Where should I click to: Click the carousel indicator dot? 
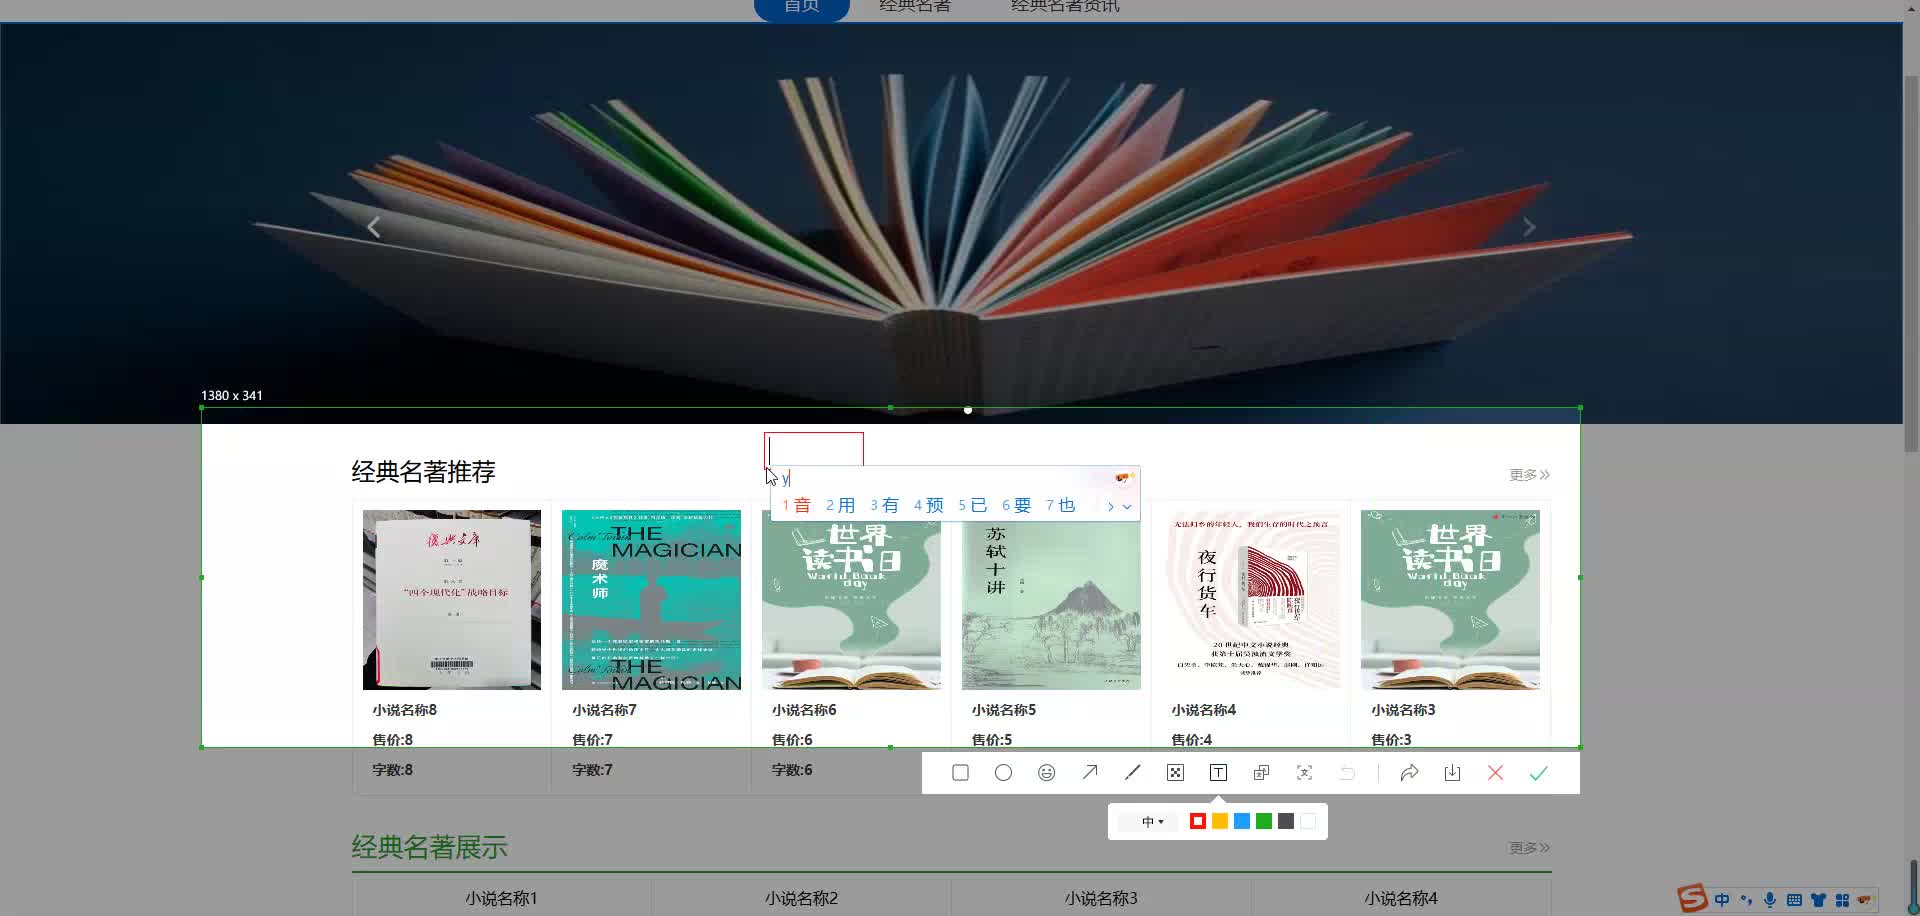click(967, 410)
